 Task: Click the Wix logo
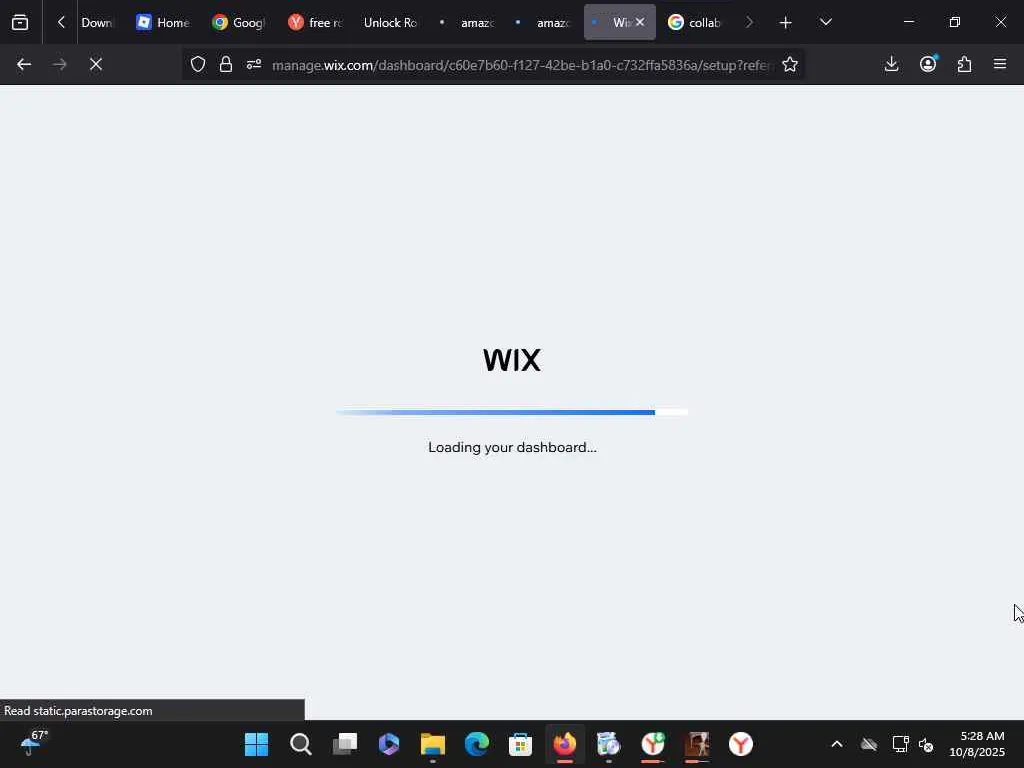click(512, 360)
